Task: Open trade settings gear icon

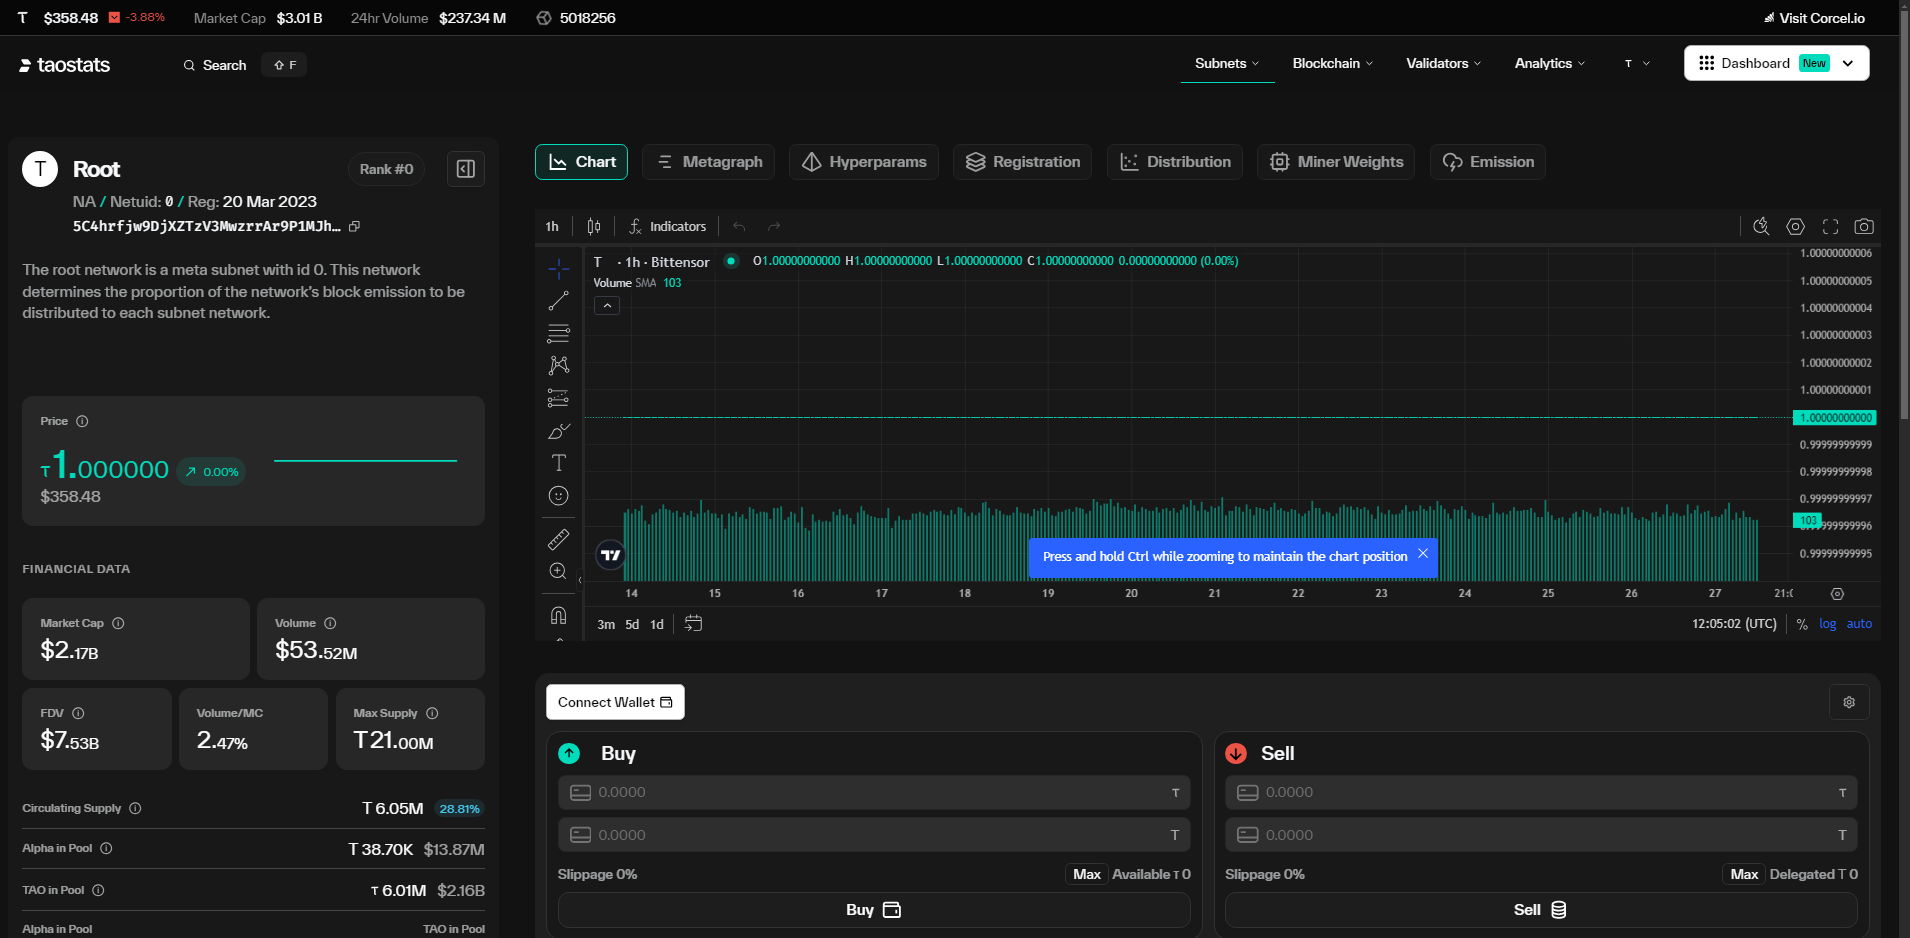Action: (1848, 702)
